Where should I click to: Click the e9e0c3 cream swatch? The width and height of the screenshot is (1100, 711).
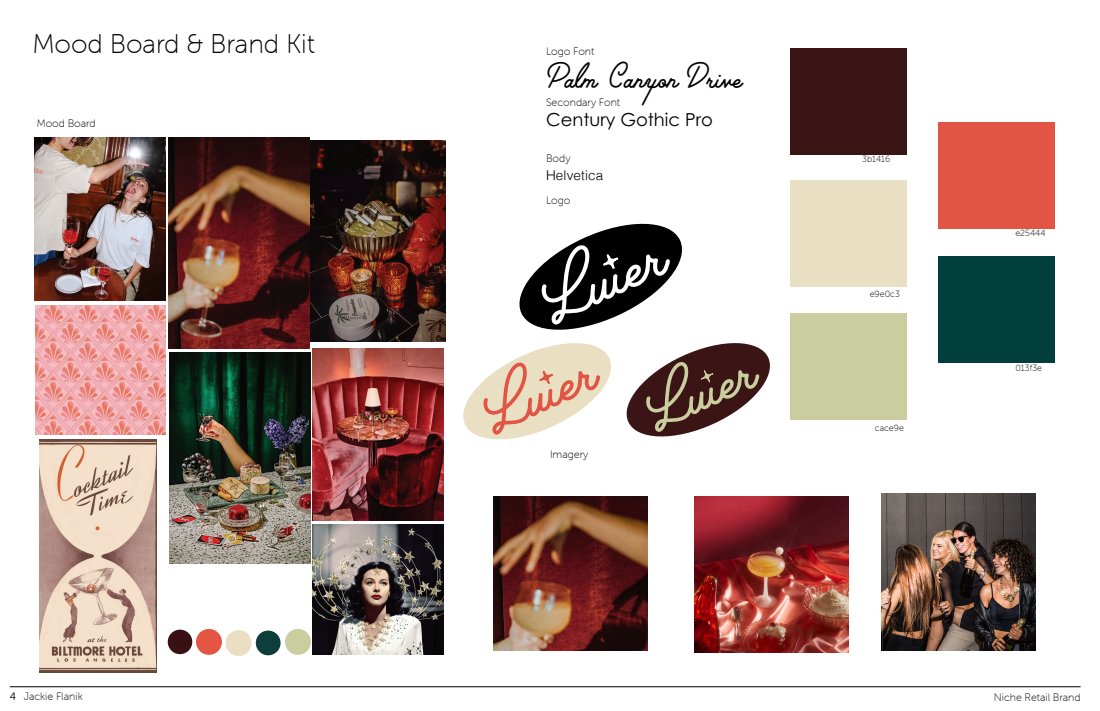click(848, 233)
